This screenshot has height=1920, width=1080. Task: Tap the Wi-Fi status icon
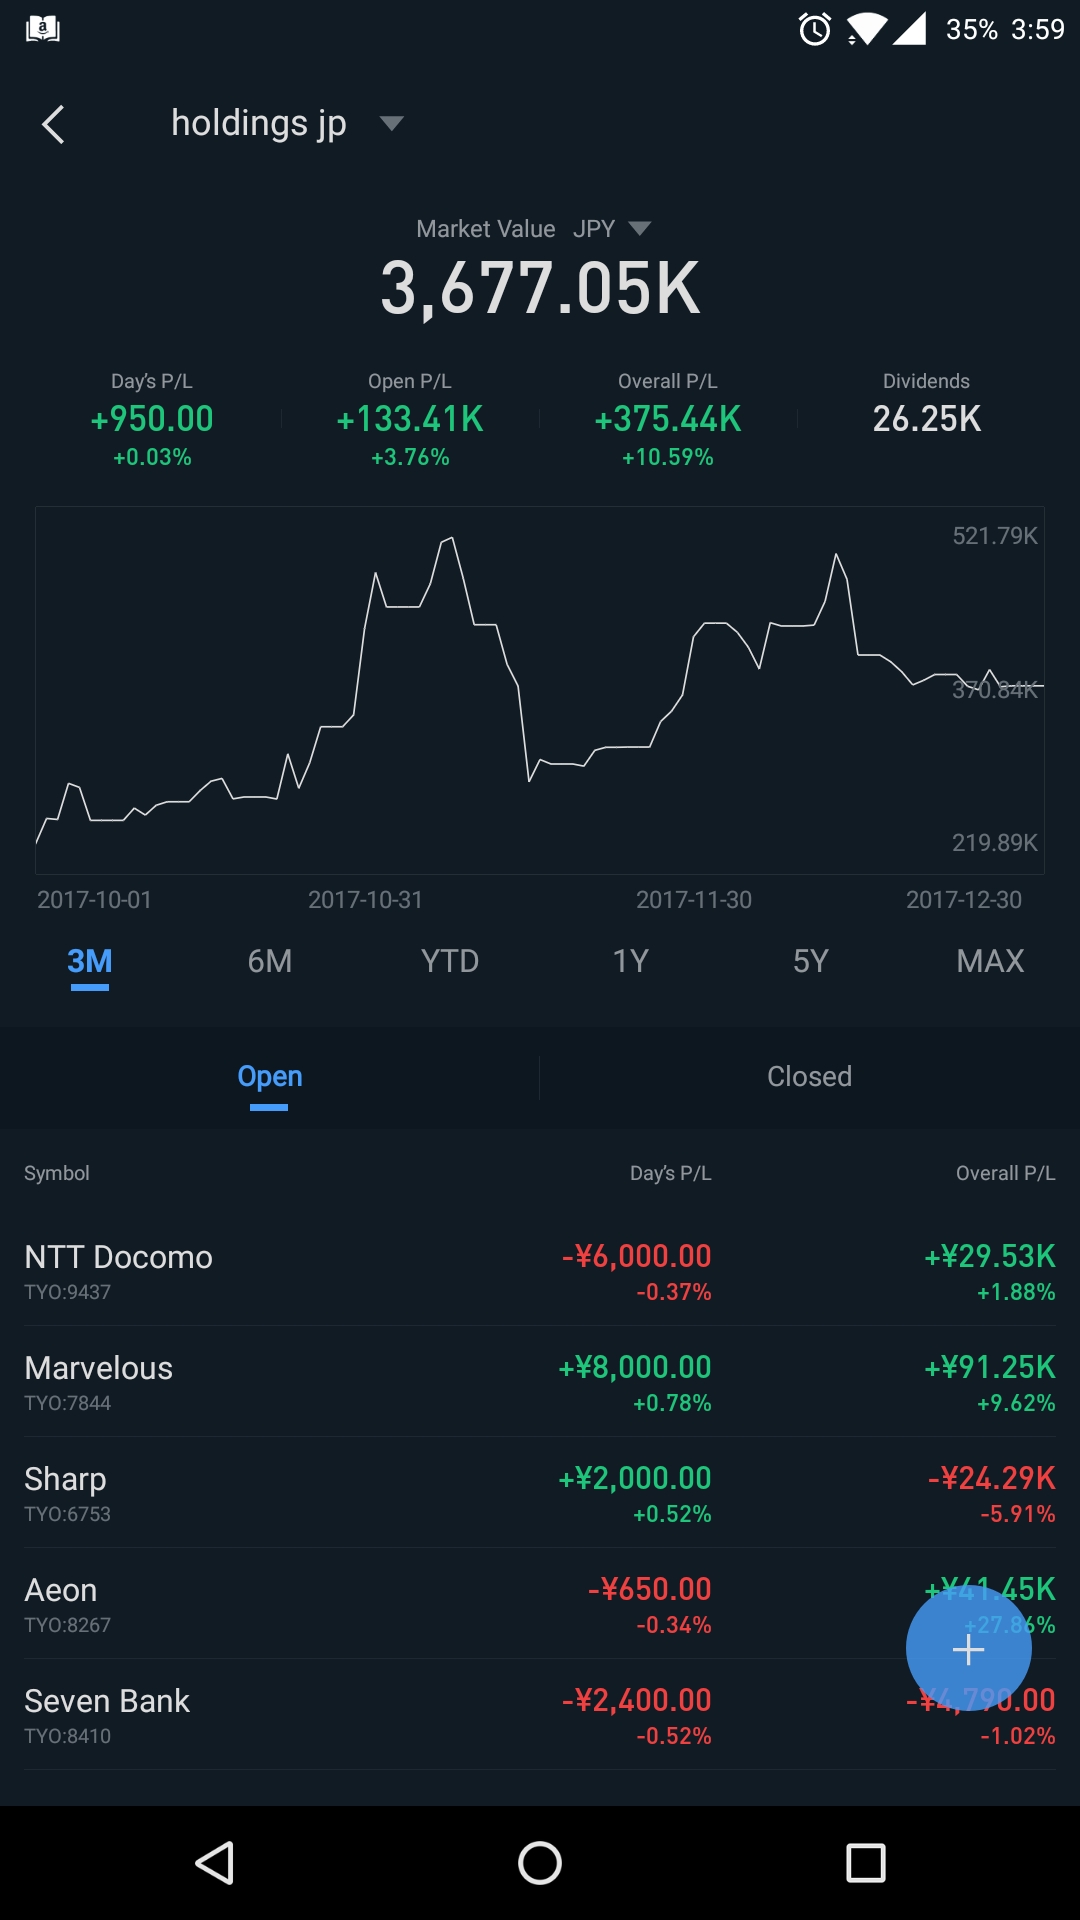pyautogui.click(x=866, y=30)
